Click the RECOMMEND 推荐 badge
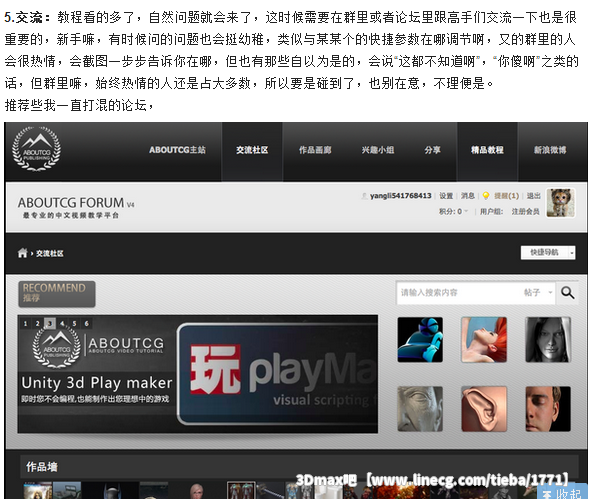Image resolution: width=608 pixels, height=499 pixels. point(57,294)
